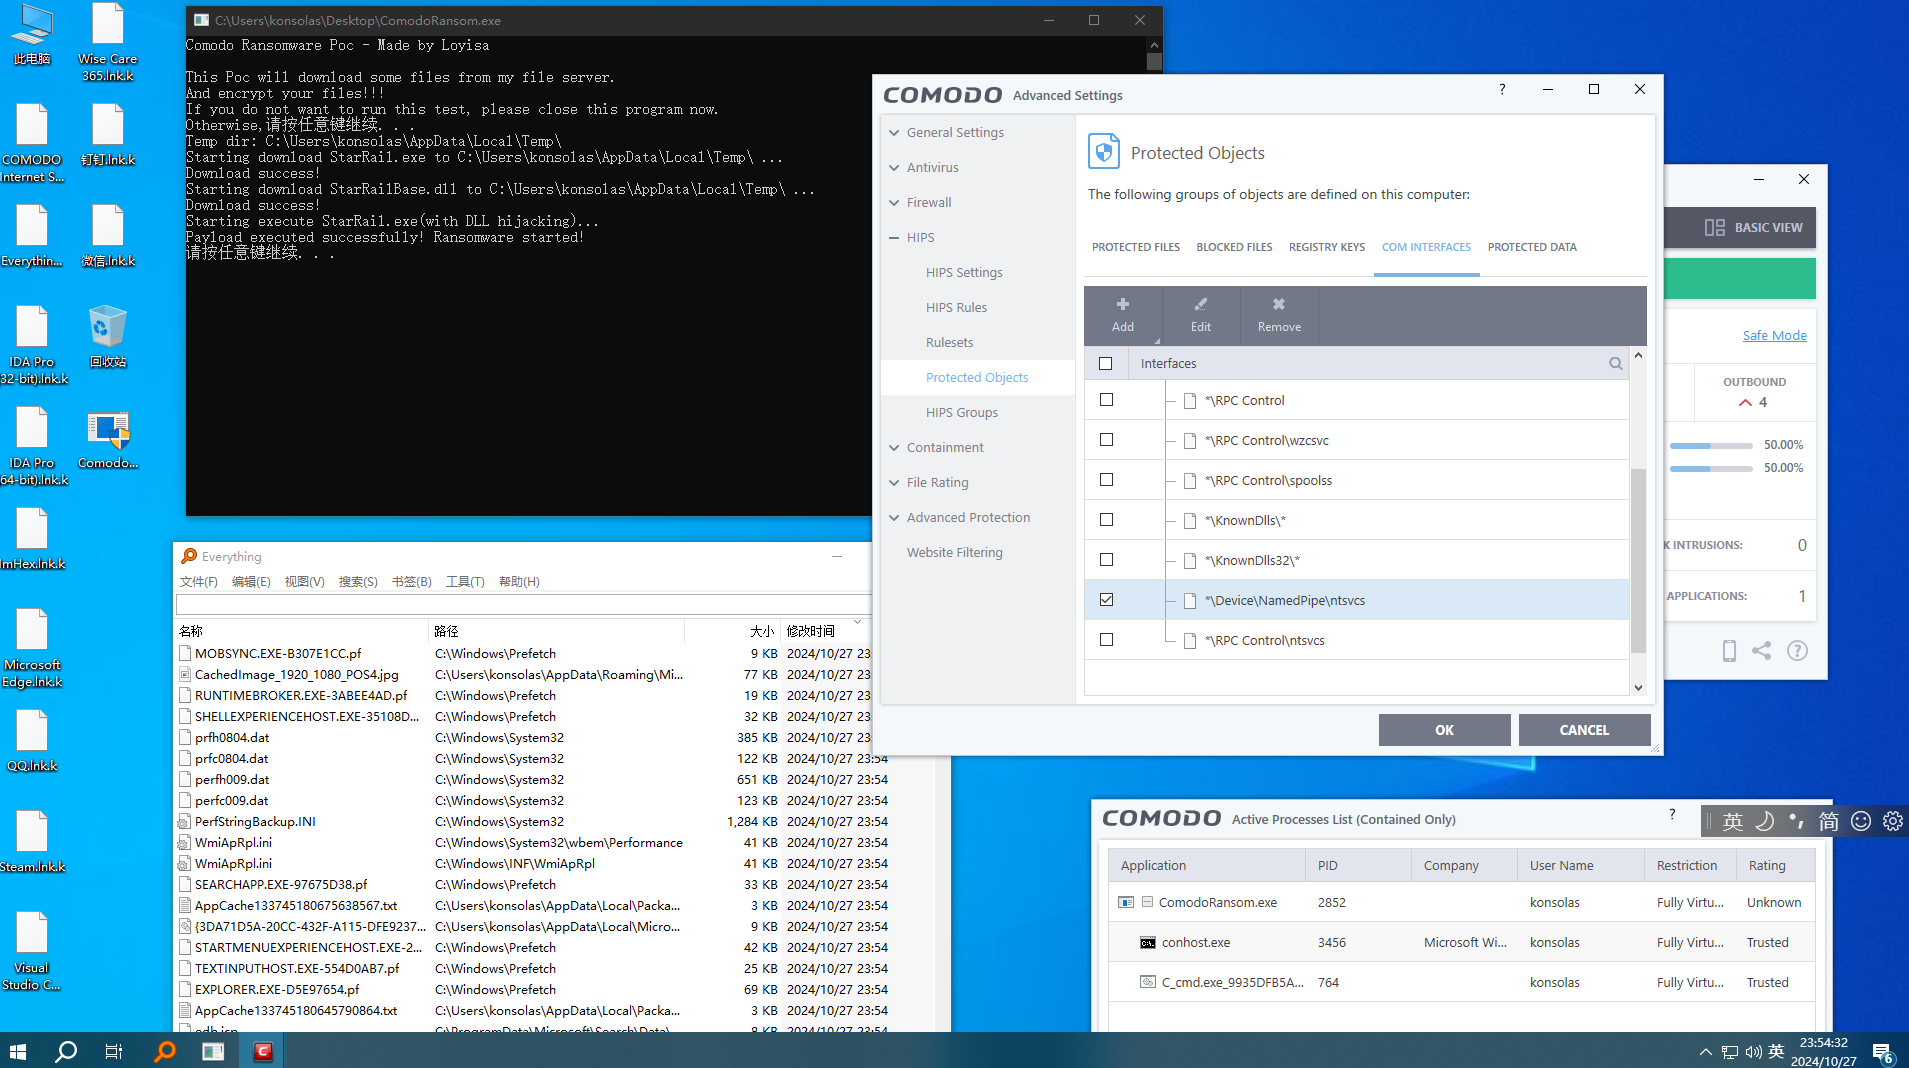Check the *\RPC Control\ntsvcs checkbox
The height and width of the screenshot is (1068, 1909).
point(1106,640)
